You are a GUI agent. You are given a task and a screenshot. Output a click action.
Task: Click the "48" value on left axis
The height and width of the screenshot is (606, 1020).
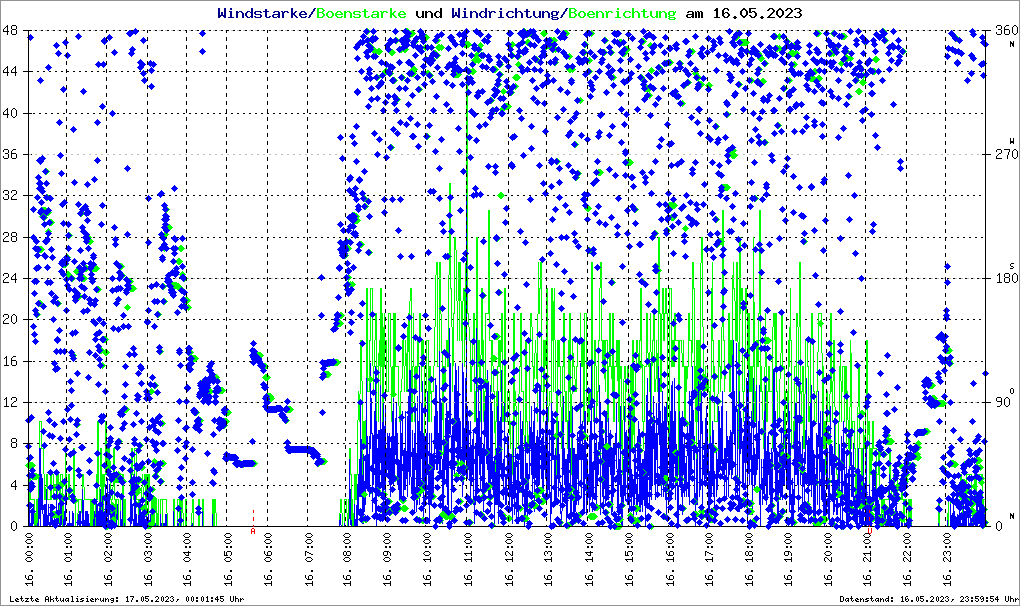pos(12,31)
